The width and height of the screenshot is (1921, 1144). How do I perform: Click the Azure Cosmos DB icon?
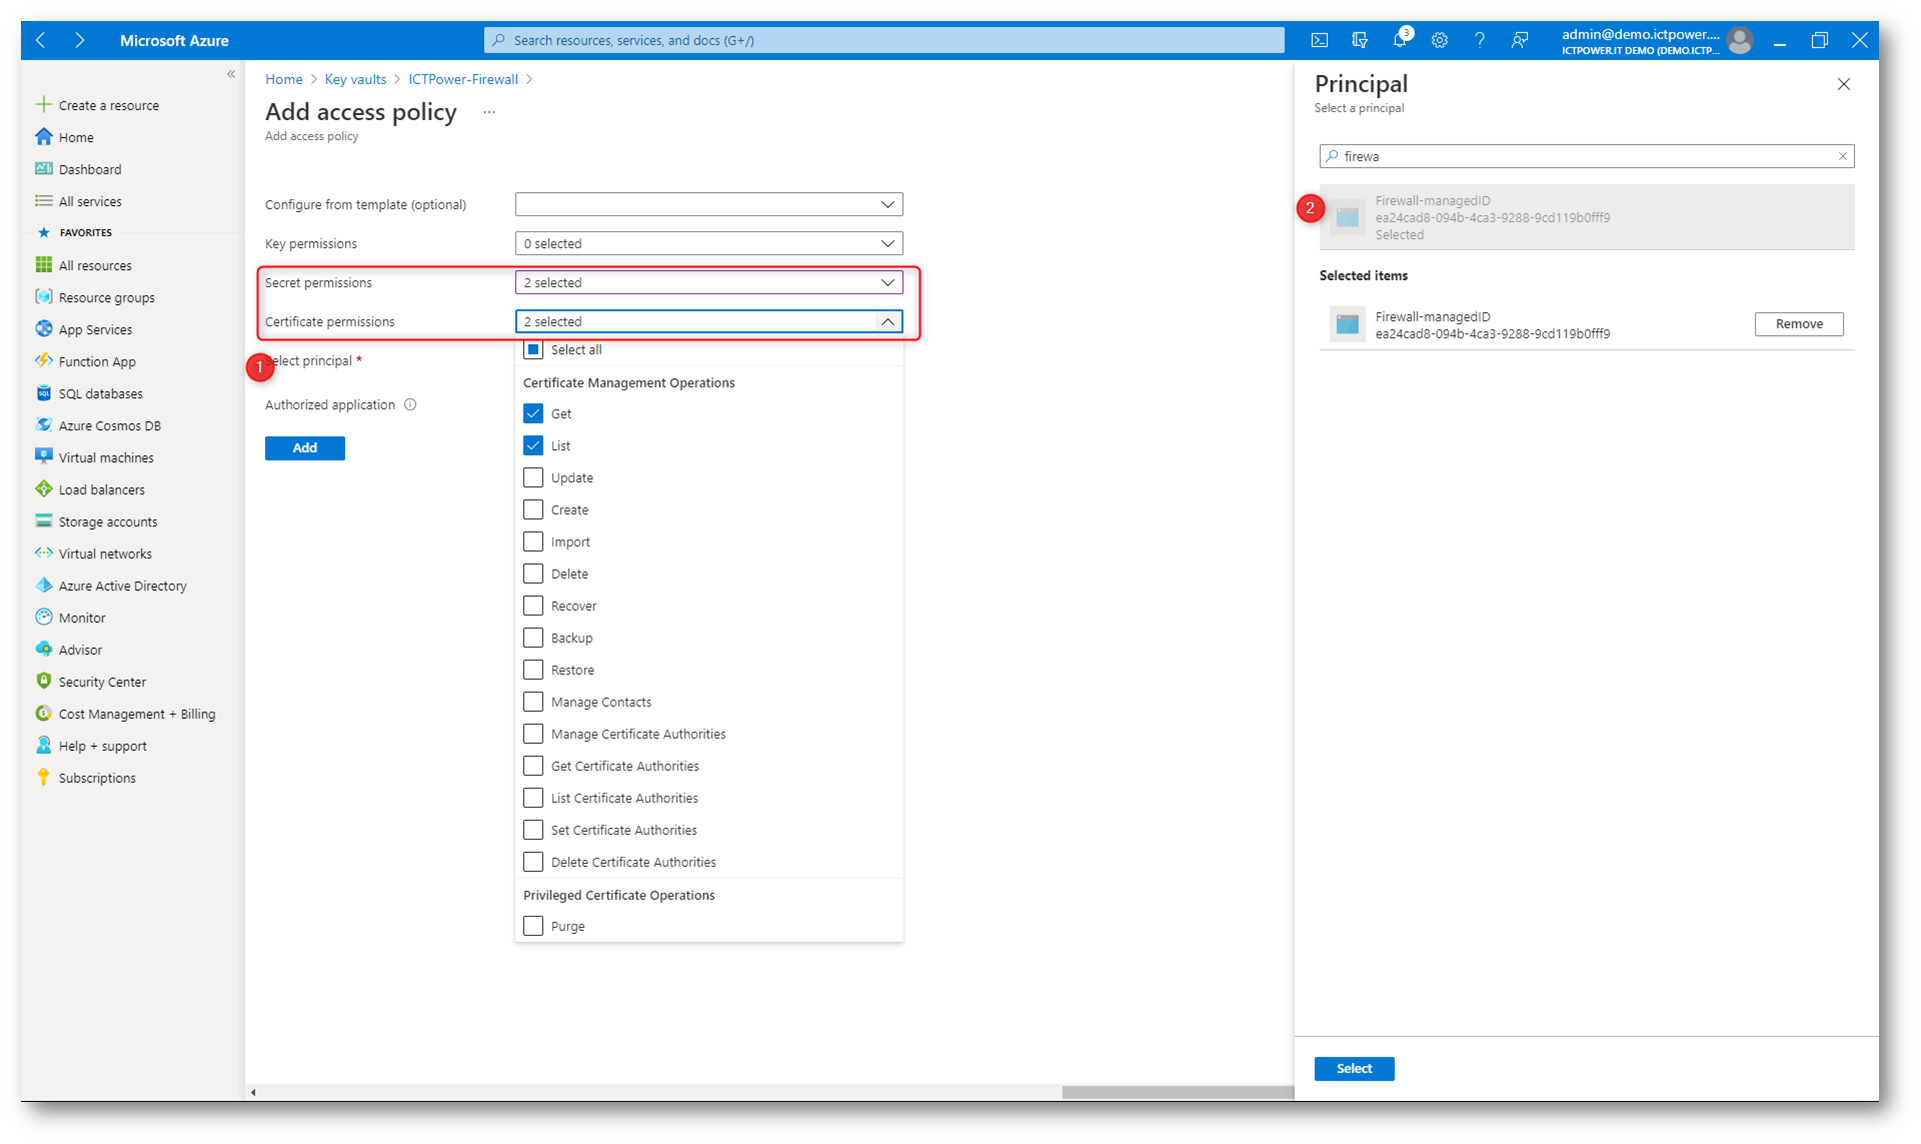click(x=43, y=424)
